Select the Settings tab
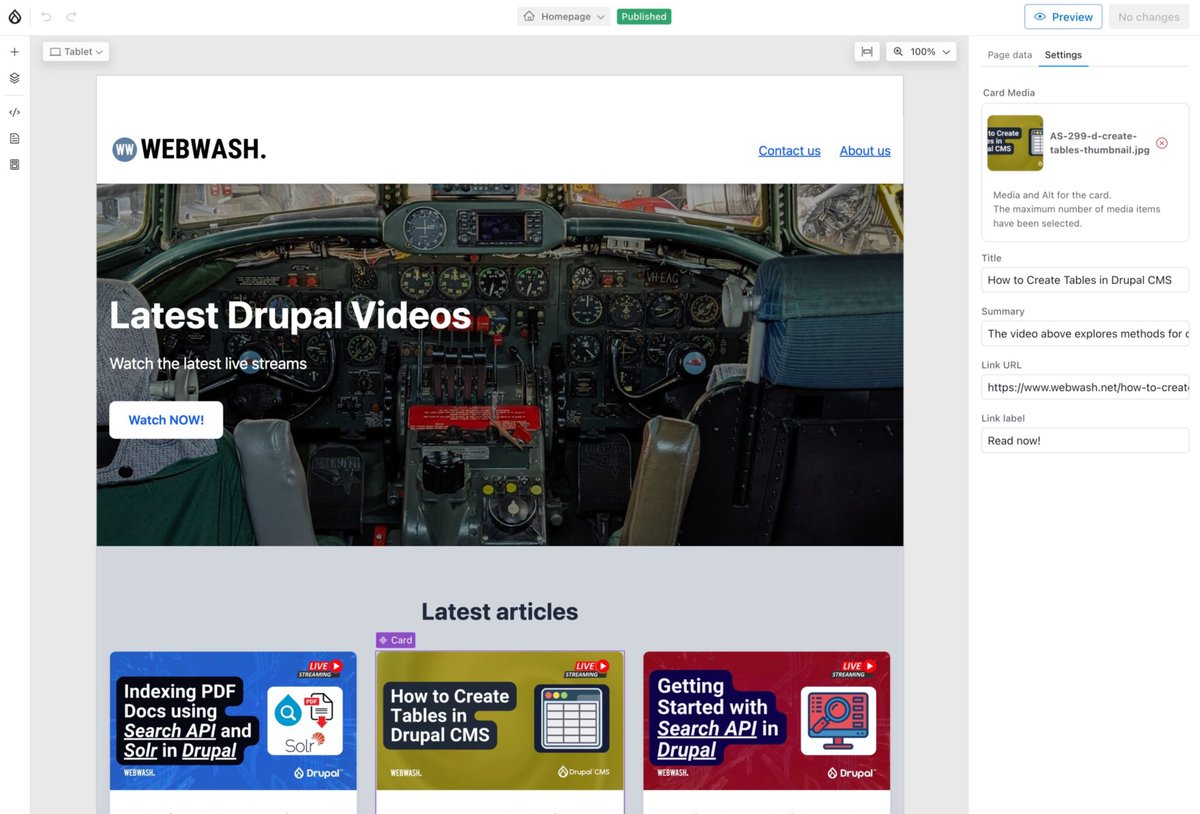1200x814 pixels. [x=1063, y=55]
